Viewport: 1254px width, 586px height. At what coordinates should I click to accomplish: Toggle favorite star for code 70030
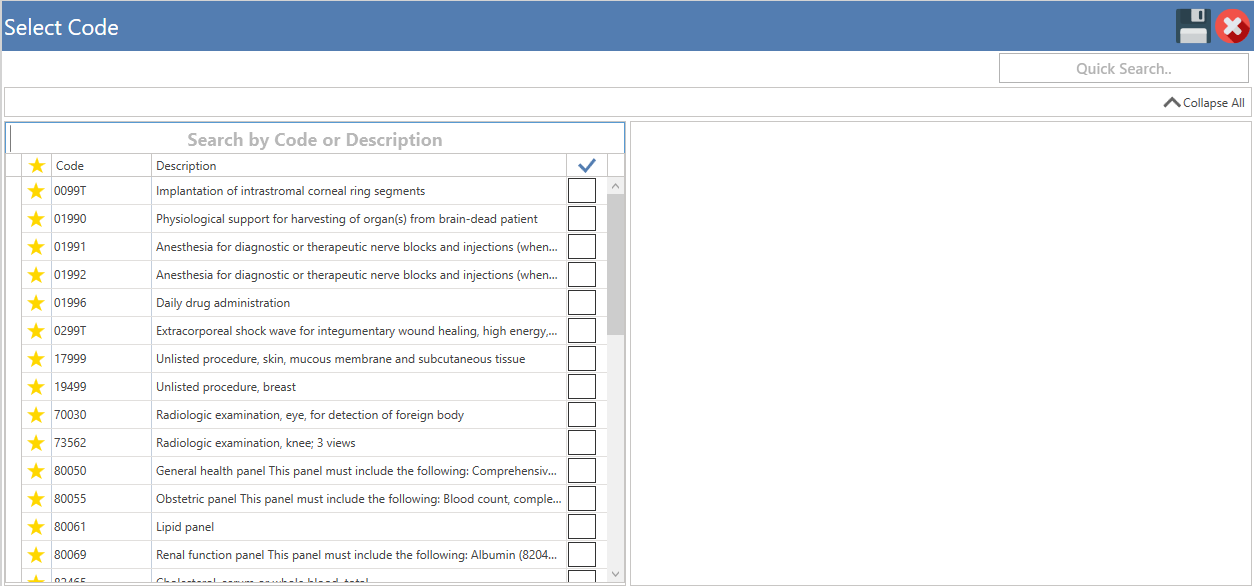[37, 415]
